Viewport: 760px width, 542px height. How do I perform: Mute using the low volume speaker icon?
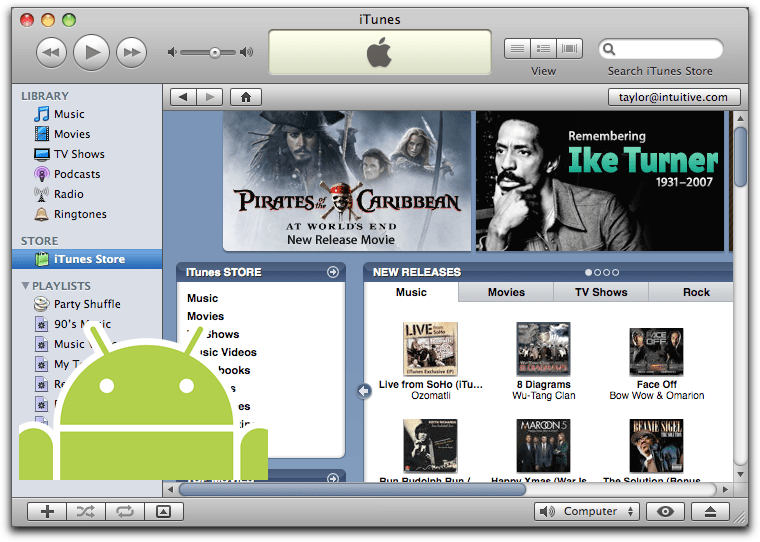click(172, 52)
